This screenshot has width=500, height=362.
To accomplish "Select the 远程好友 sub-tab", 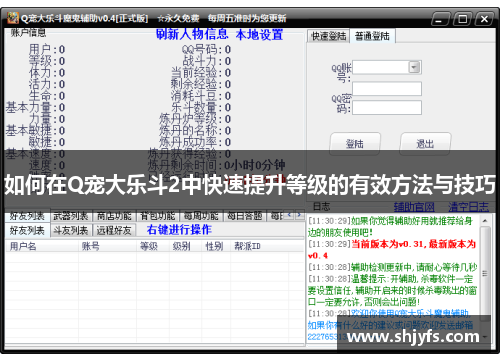I will point(114,230).
